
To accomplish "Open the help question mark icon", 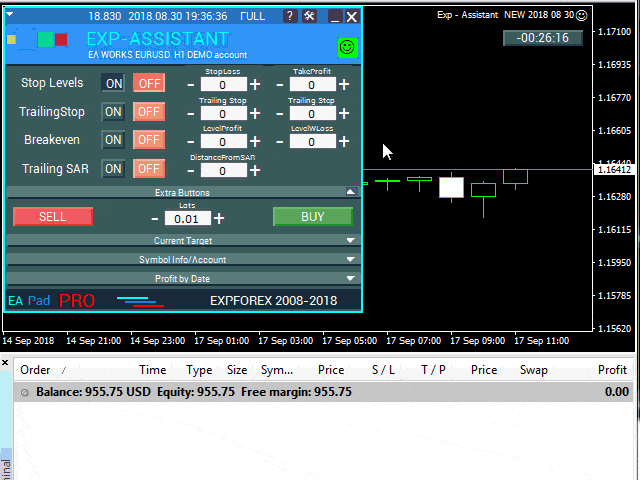I will 290,16.
